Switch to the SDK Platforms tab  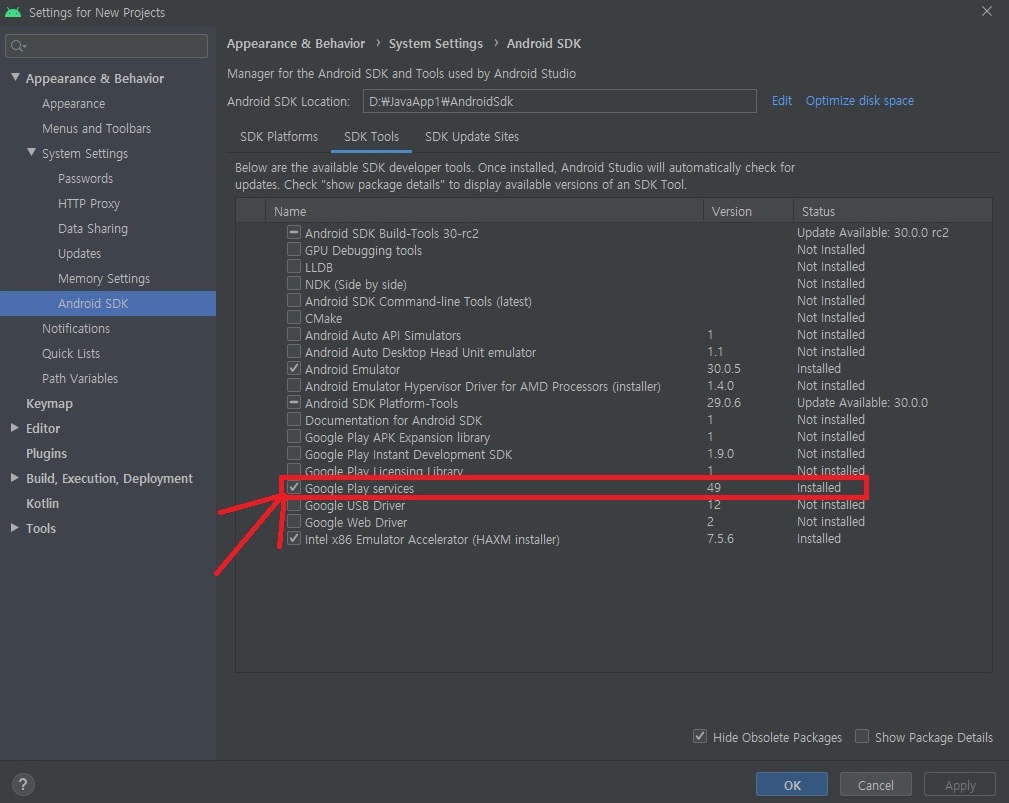[x=279, y=136]
